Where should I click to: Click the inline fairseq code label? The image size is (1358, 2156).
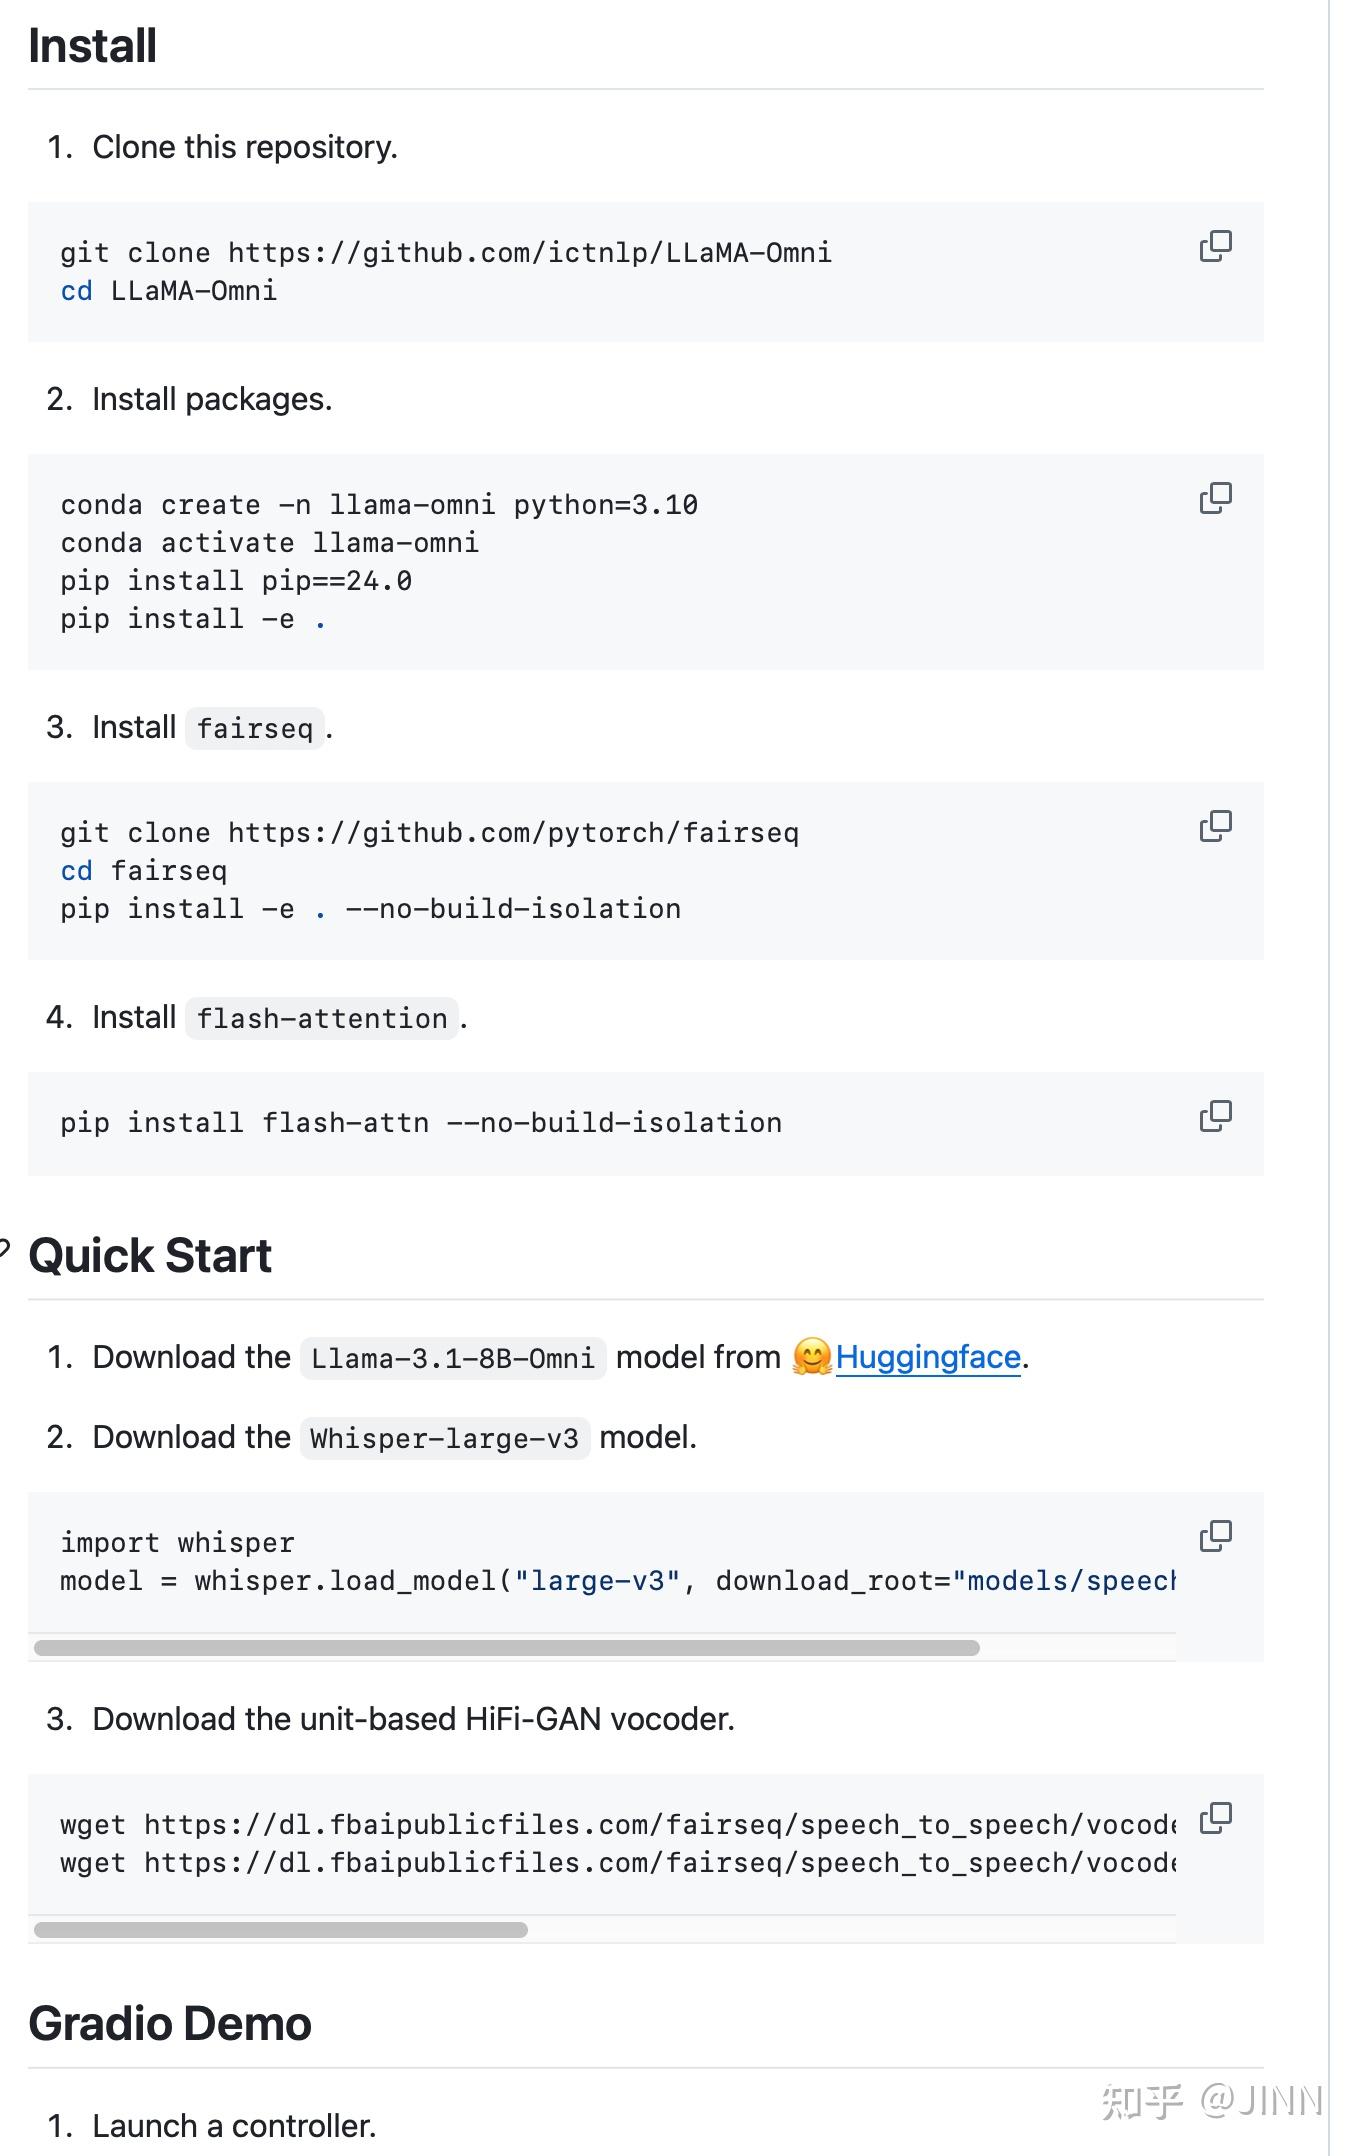255,728
